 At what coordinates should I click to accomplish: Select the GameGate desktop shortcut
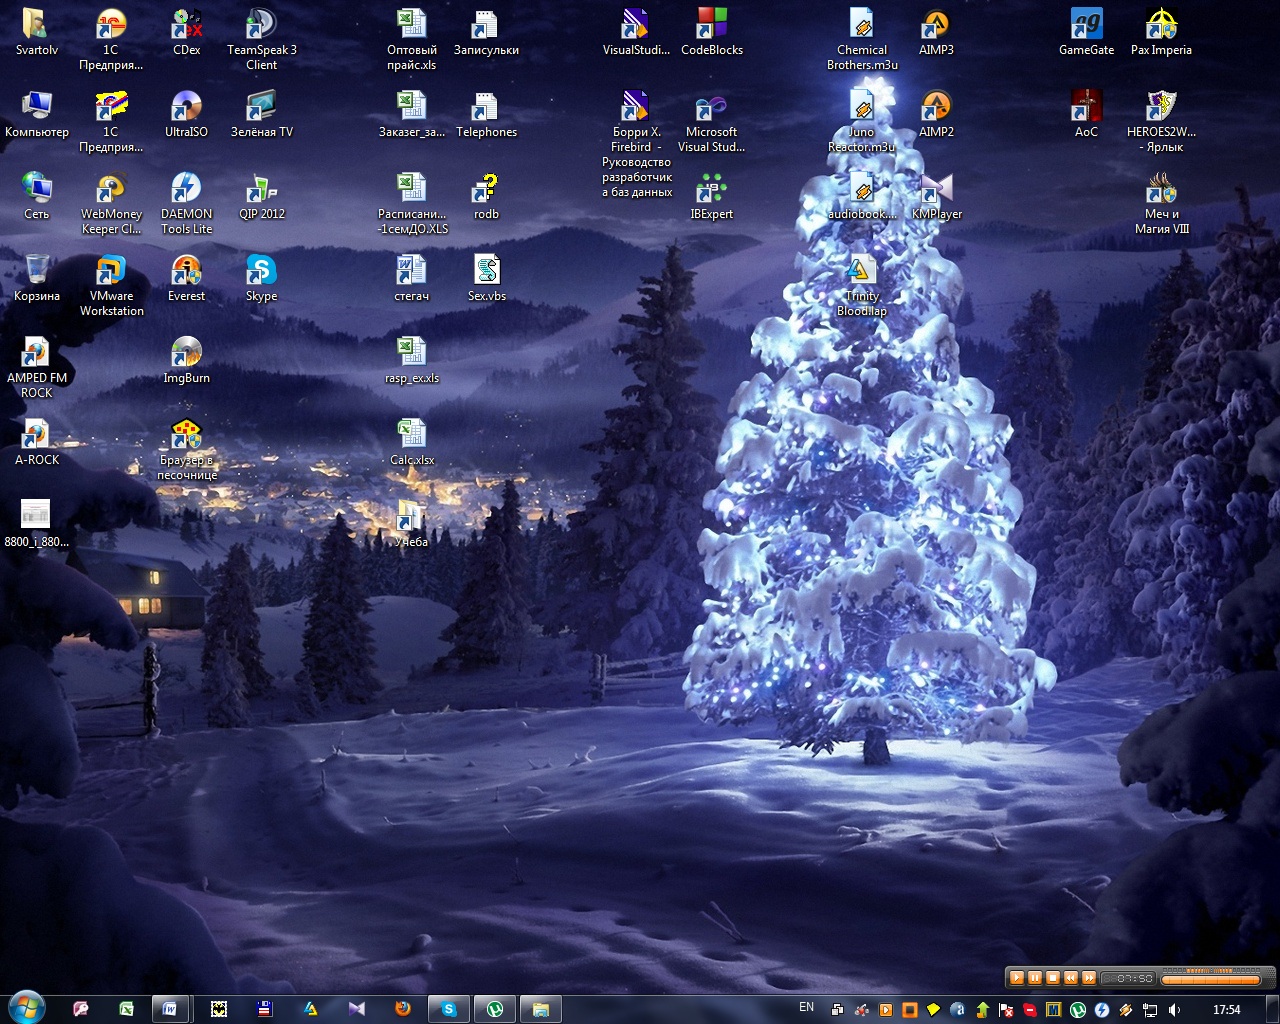coord(1086,24)
